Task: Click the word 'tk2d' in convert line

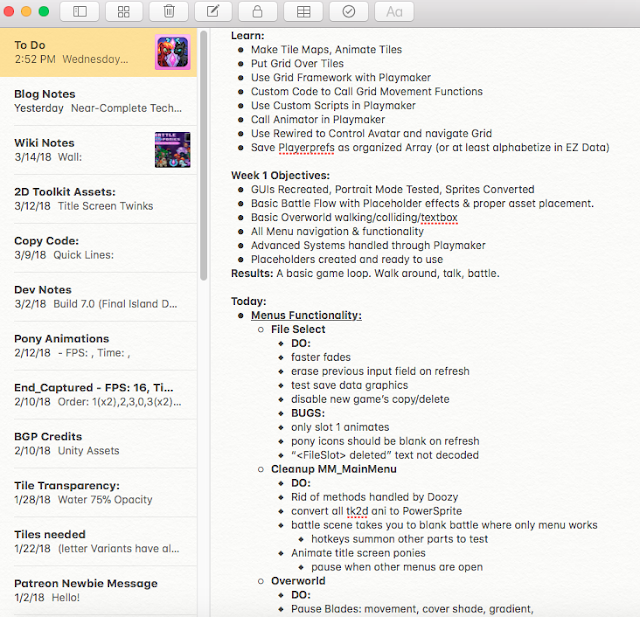Action: (357, 511)
